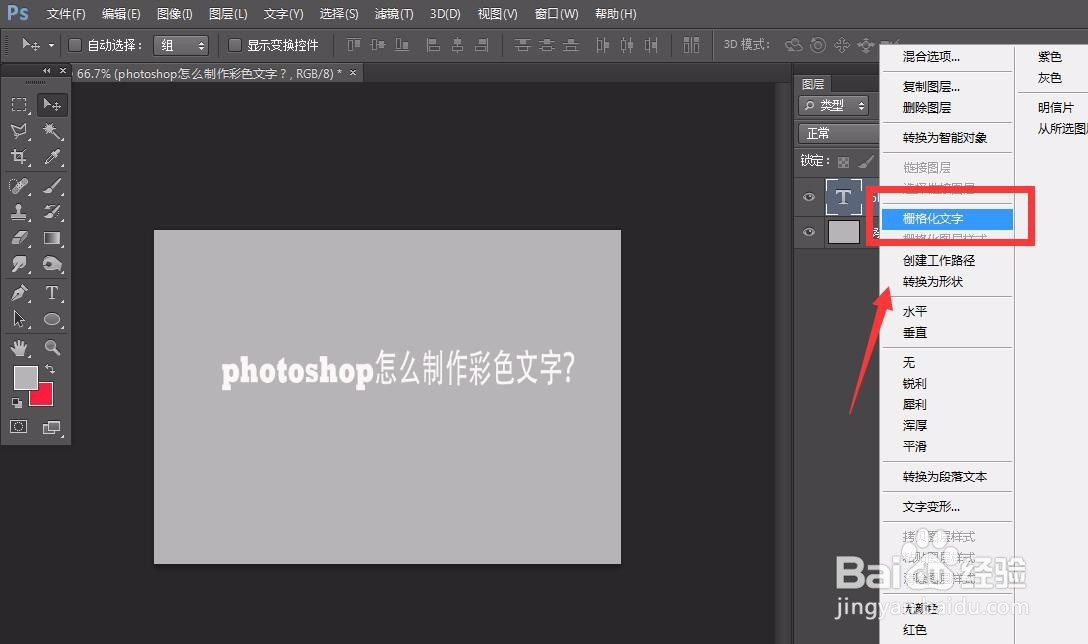Hide the text layer via eye icon
The height and width of the screenshot is (644, 1088).
(808, 197)
